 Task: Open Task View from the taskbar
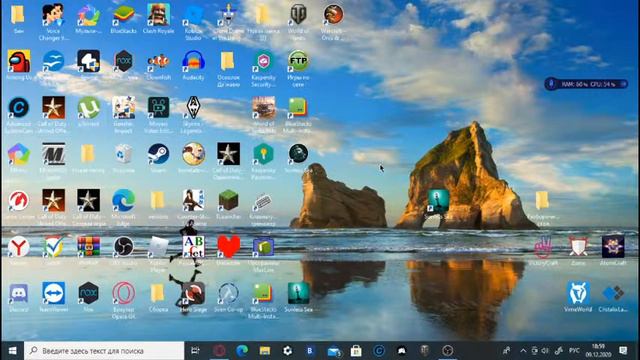tap(196, 351)
